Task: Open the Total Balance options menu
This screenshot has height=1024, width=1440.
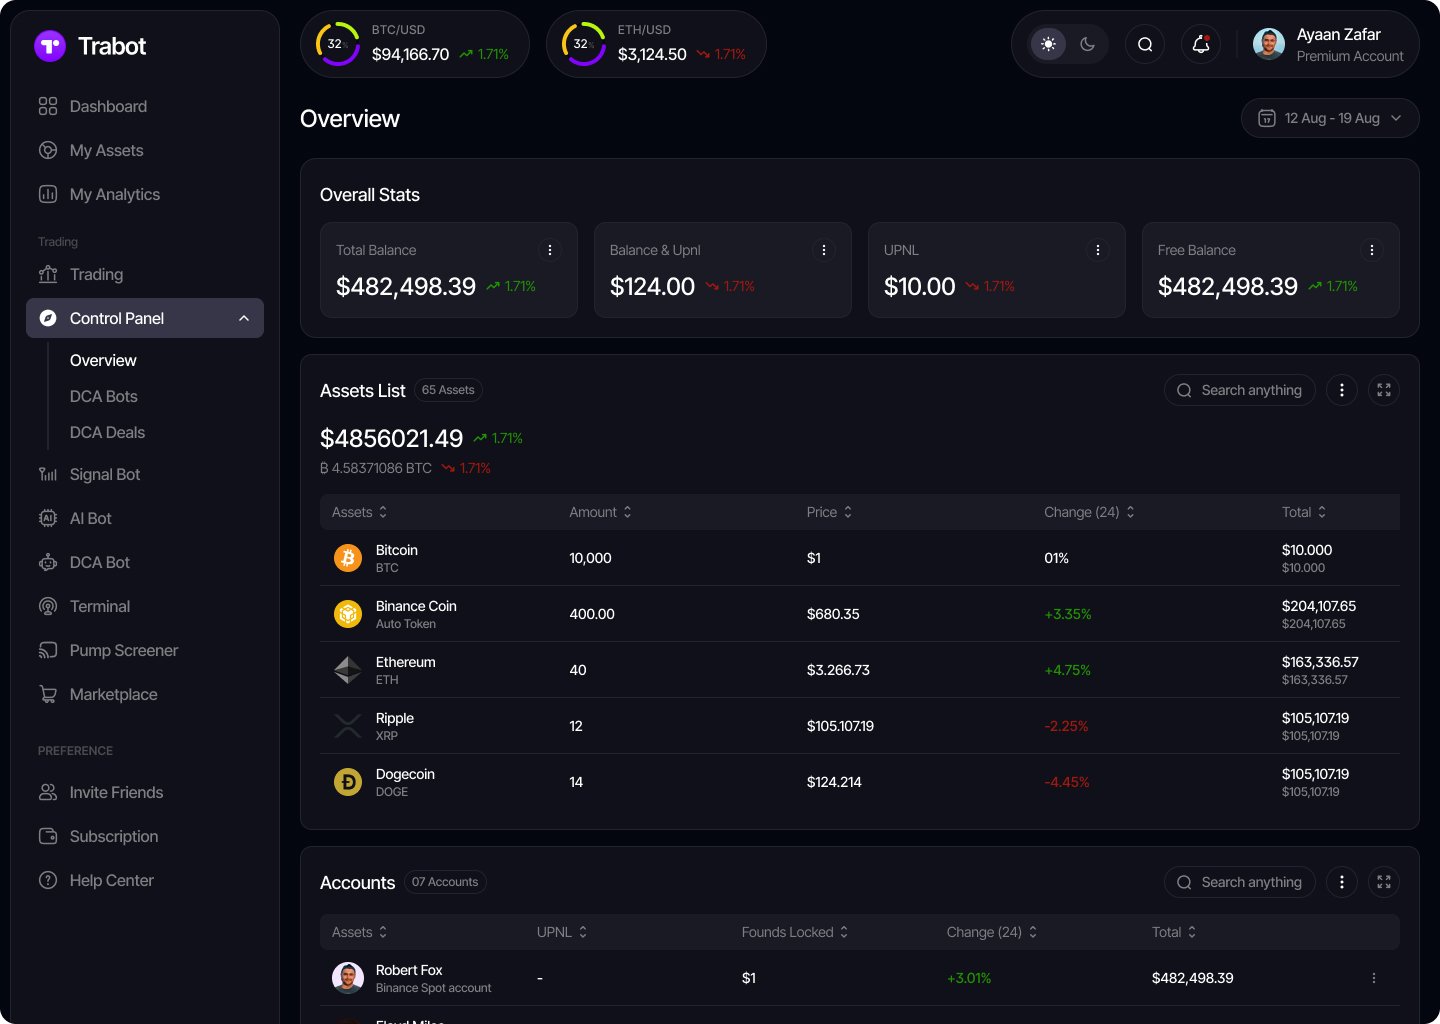Action: (x=549, y=250)
